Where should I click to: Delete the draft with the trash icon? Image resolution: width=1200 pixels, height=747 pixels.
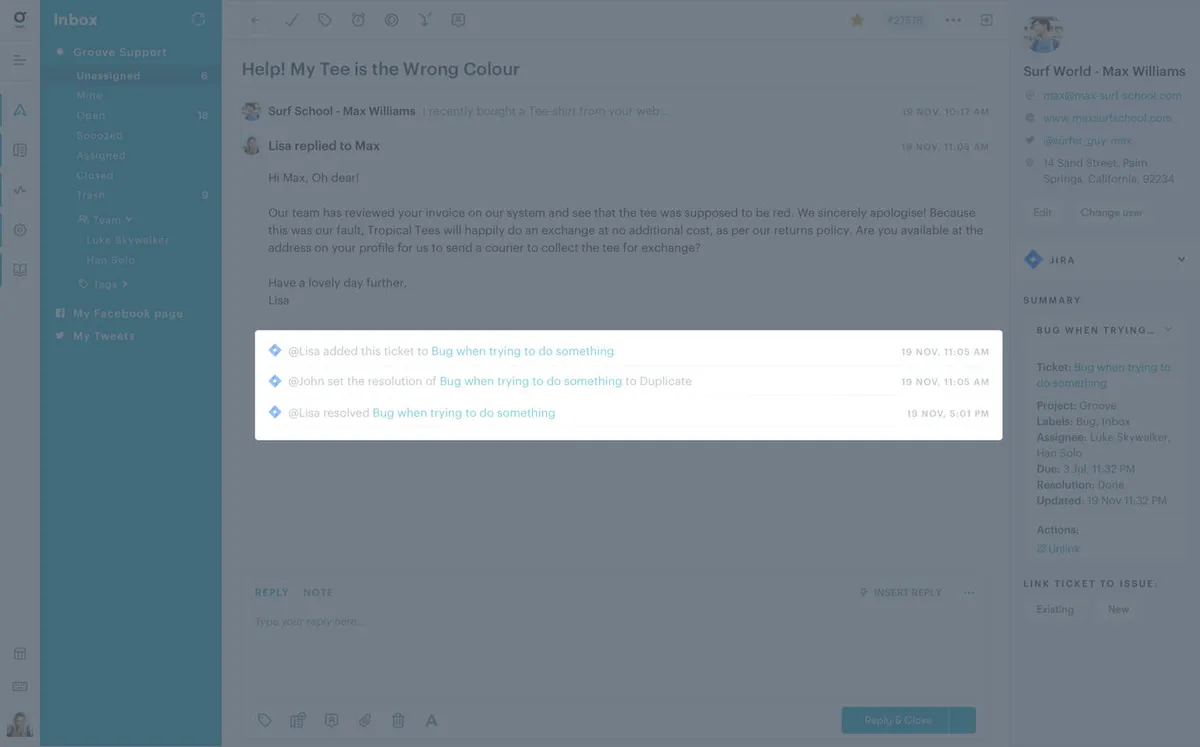398,720
